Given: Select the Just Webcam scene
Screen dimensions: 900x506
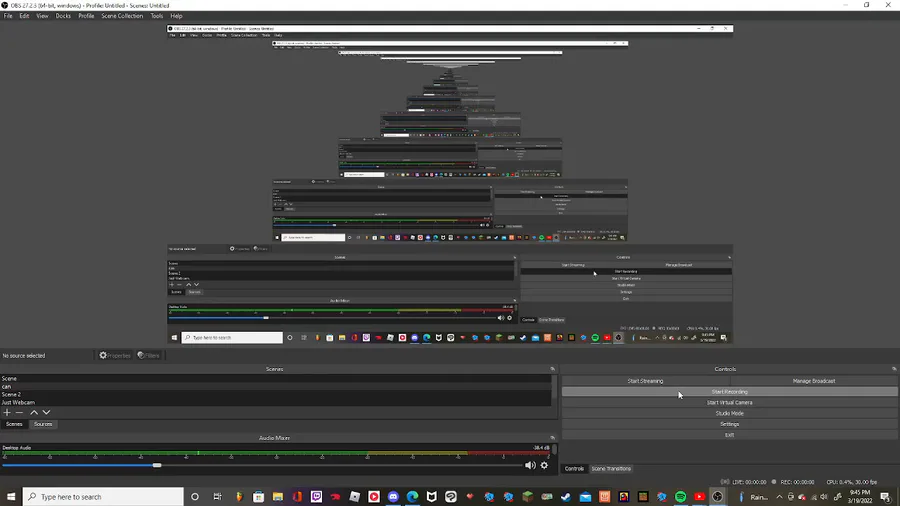Looking at the screenshot, I should [x=276, y=403].
